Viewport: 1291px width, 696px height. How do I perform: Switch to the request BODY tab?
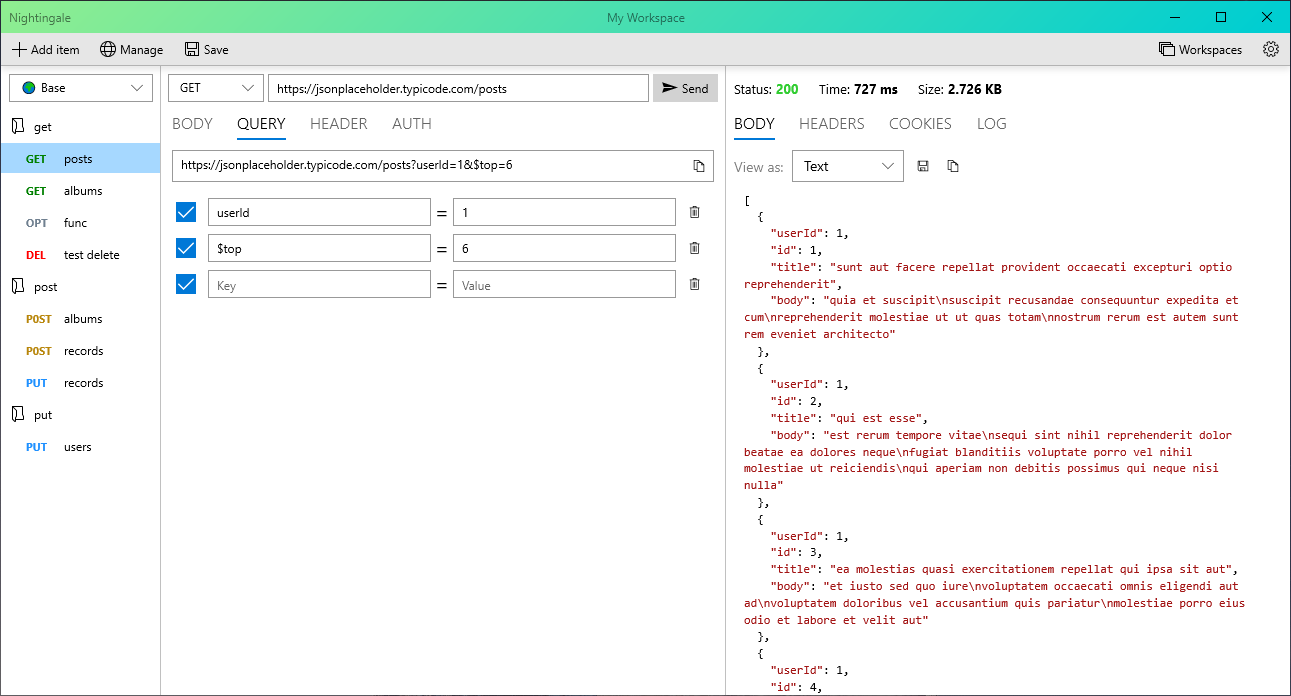(x=192, y=124)
